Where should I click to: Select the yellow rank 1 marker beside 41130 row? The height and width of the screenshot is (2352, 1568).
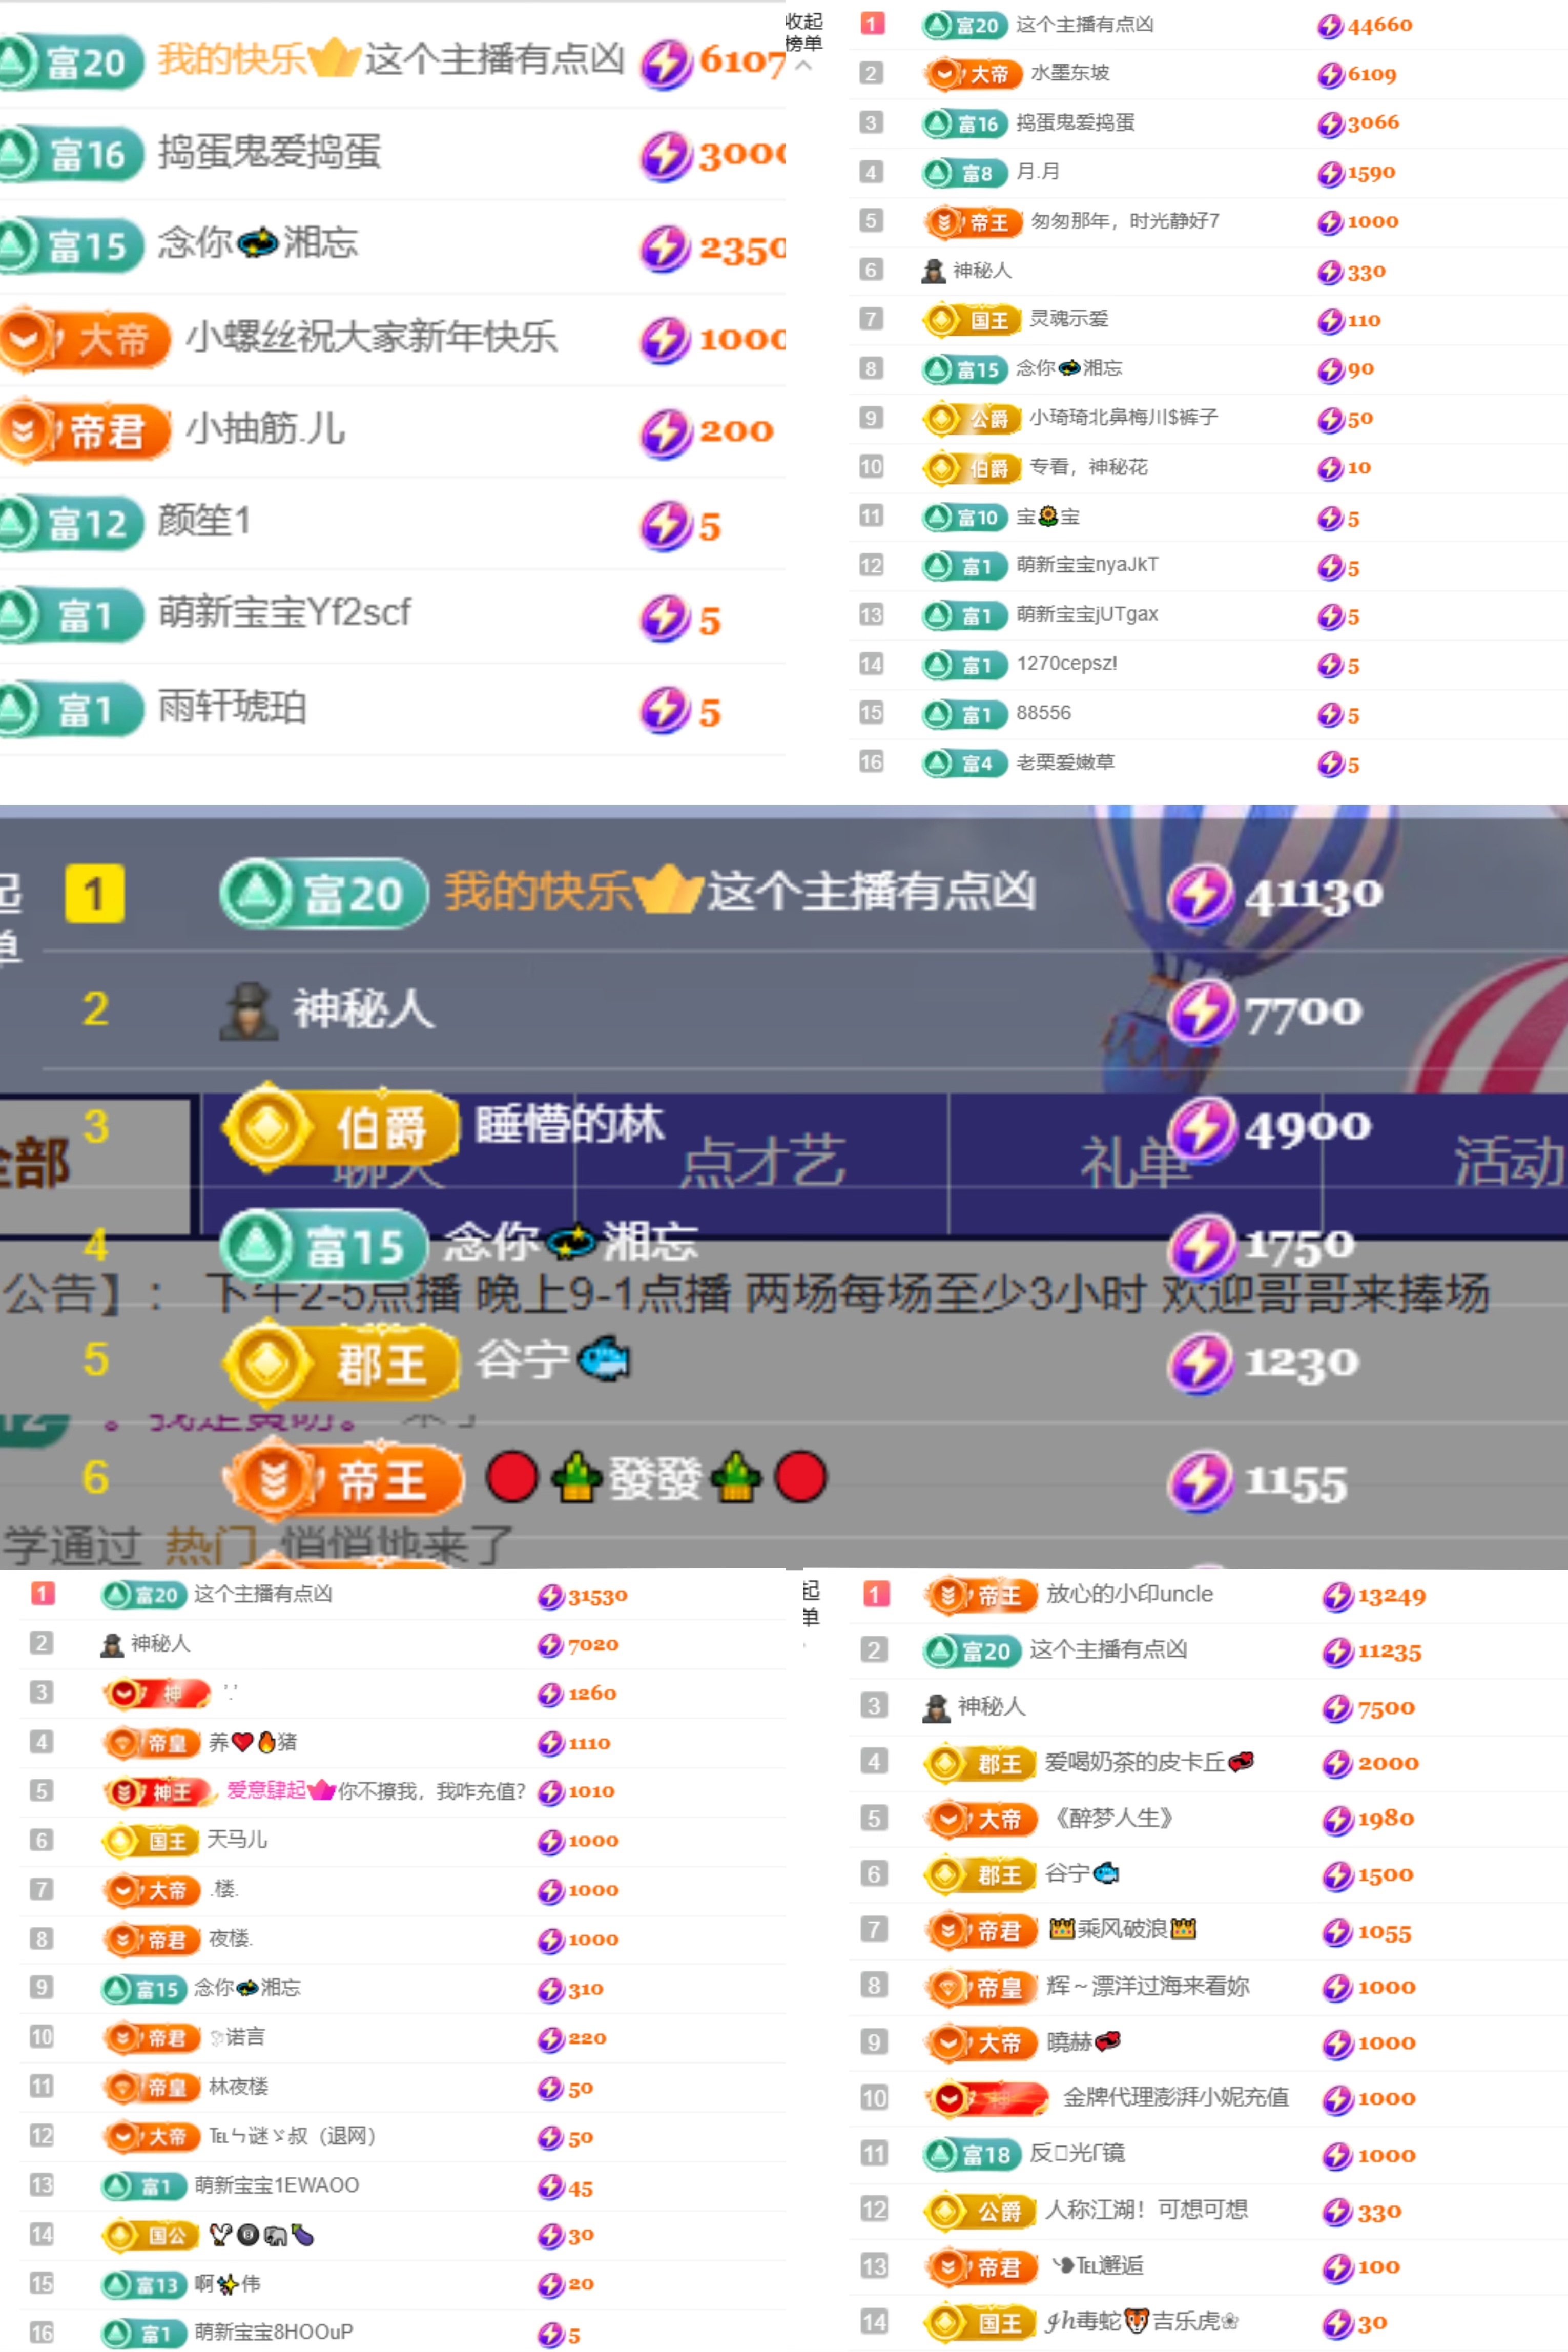click(x=95, y=893)
